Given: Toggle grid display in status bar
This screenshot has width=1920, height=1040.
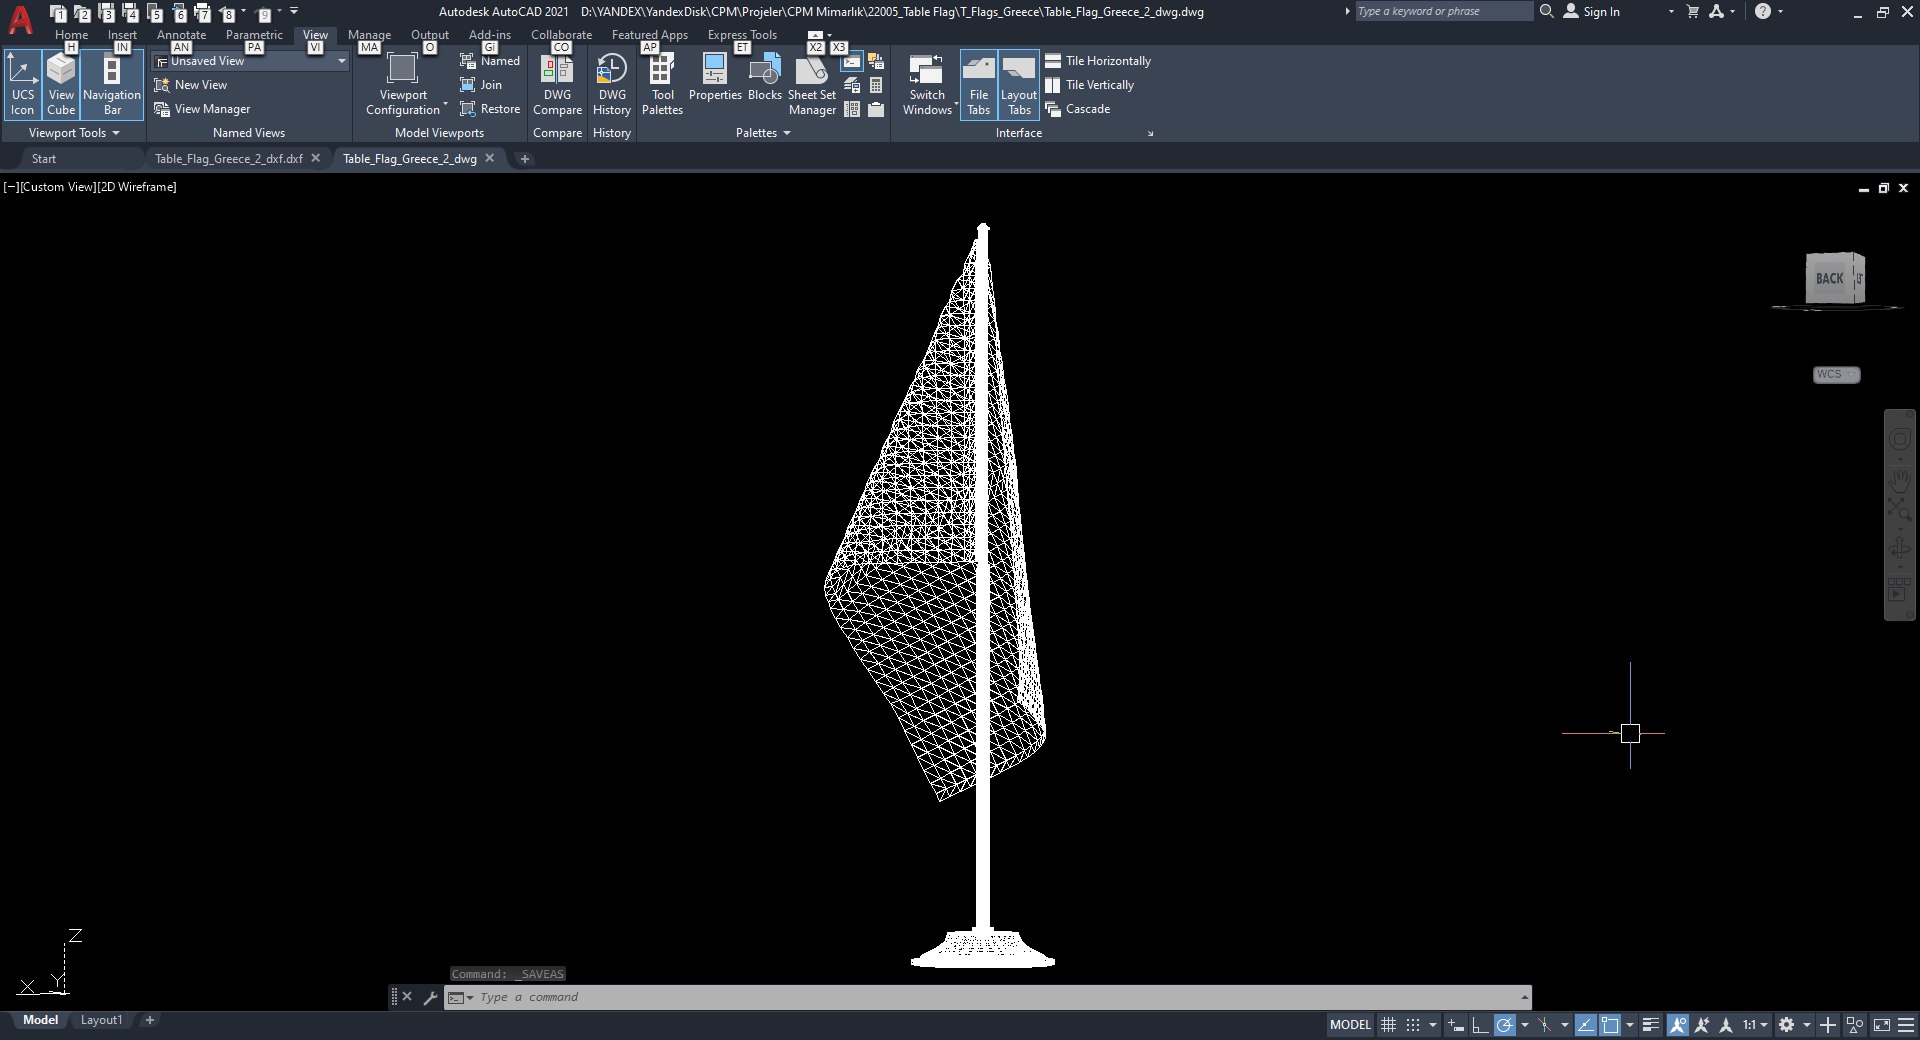Looking at the screenshot, I should (x=1388, y=1025).
